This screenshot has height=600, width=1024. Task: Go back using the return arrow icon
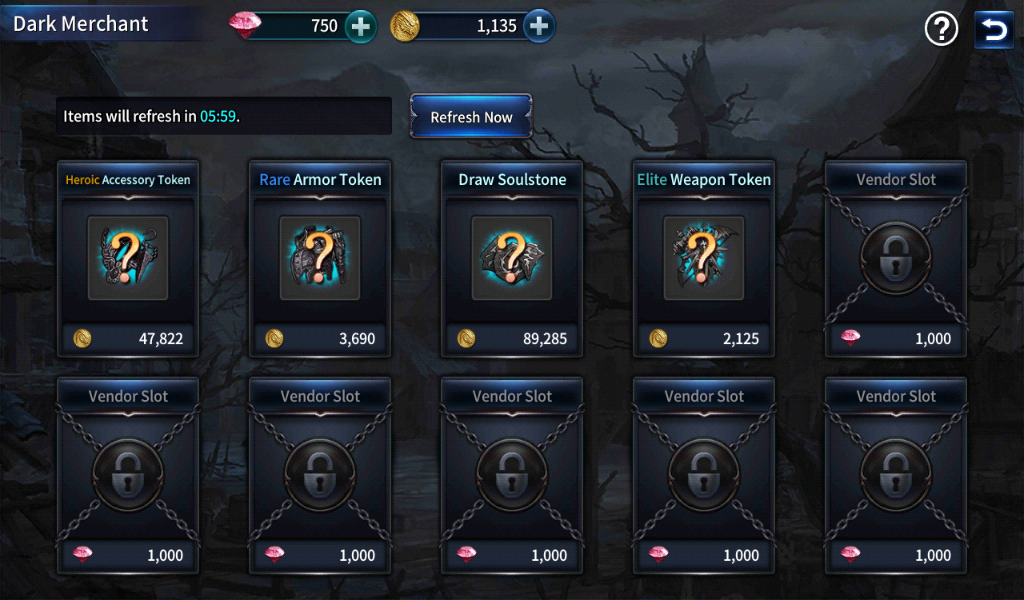994,30
